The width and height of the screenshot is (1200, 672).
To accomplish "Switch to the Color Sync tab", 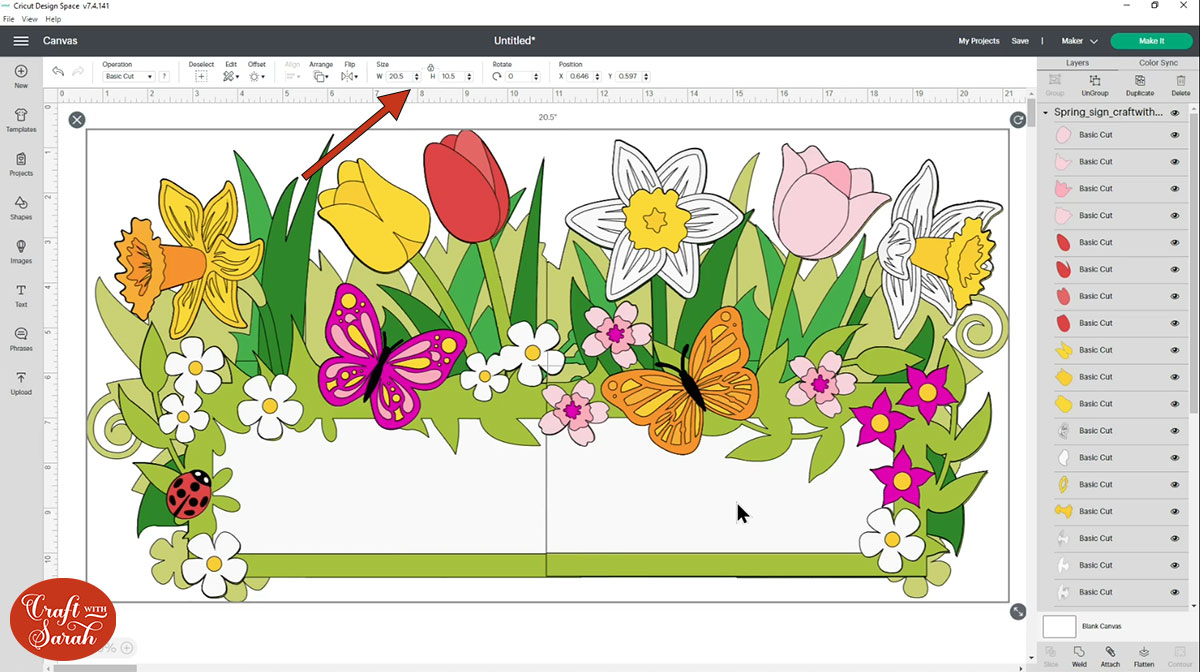I will [1158, 63].
